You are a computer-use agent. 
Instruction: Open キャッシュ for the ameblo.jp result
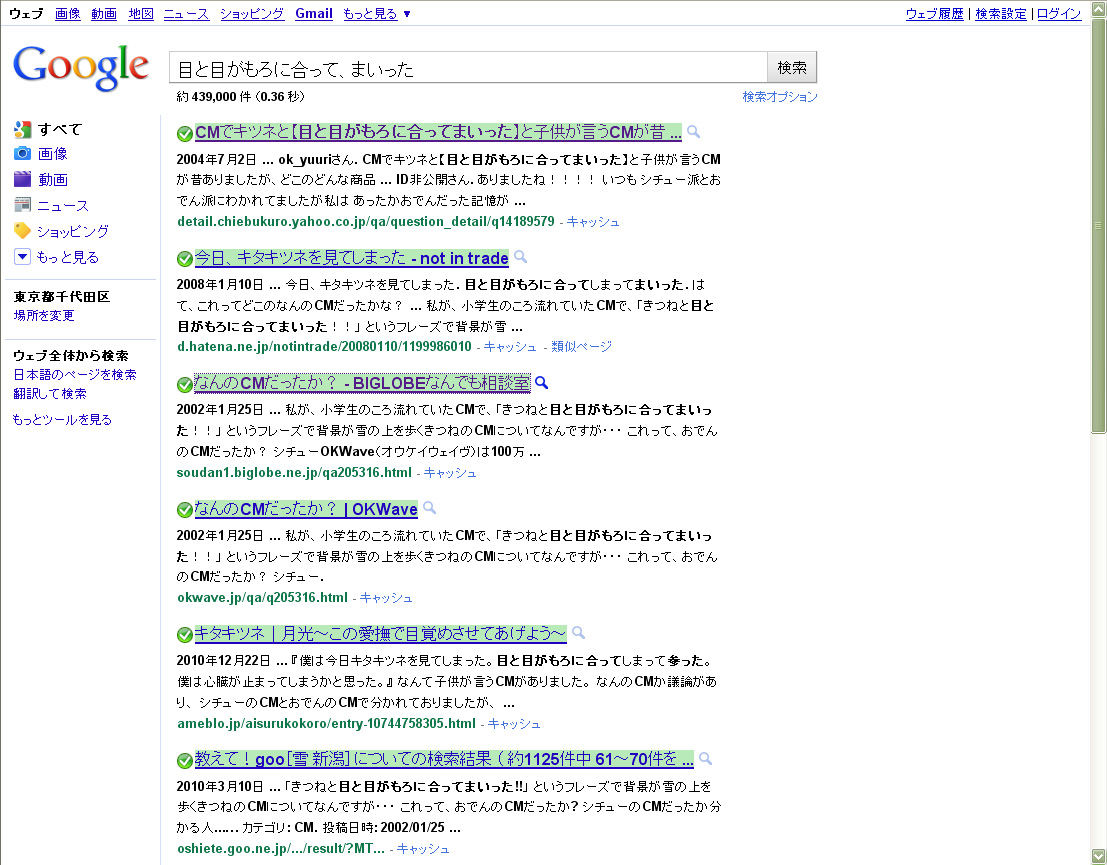click(x=514, y=723)
